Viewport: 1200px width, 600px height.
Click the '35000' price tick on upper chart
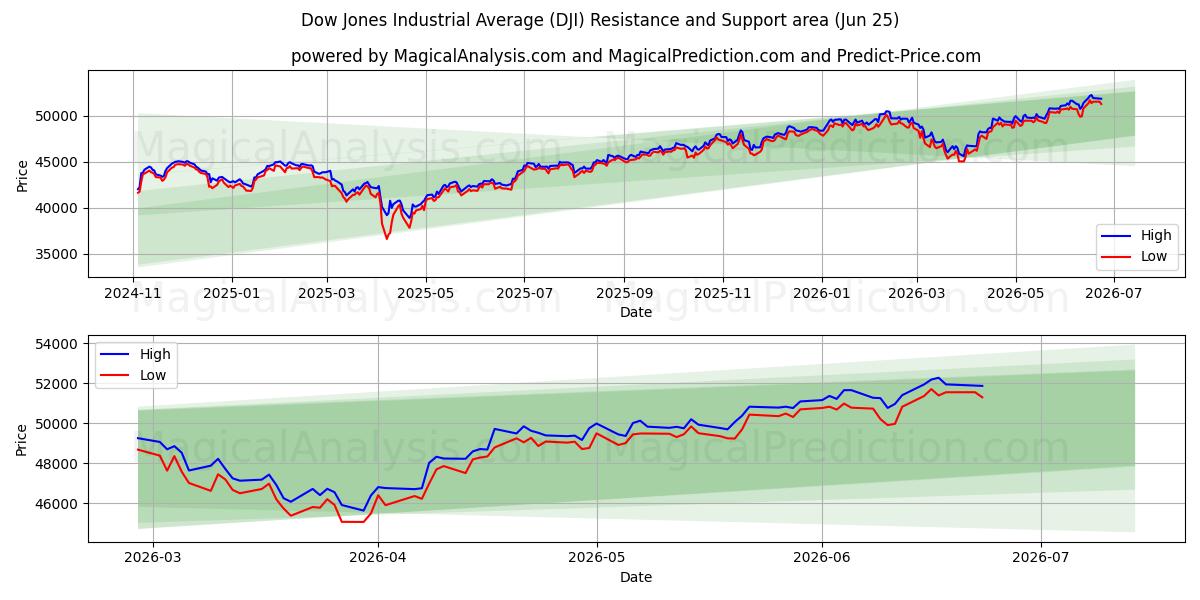[x=59, y=254]
